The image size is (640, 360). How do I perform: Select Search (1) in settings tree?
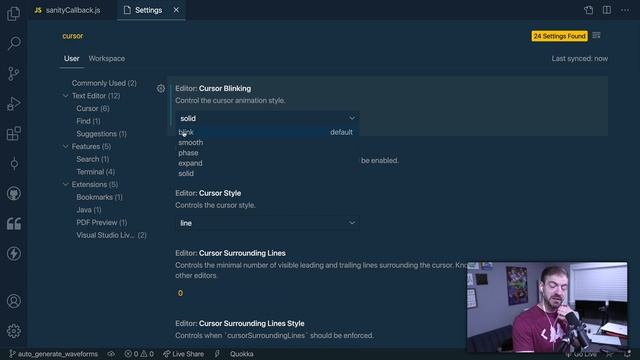[x=93, y=159]
